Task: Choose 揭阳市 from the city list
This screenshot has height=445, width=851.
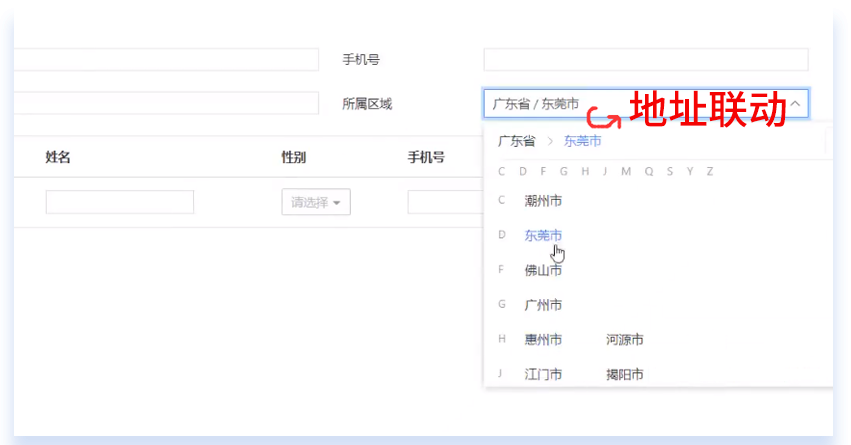Action: 625,374
